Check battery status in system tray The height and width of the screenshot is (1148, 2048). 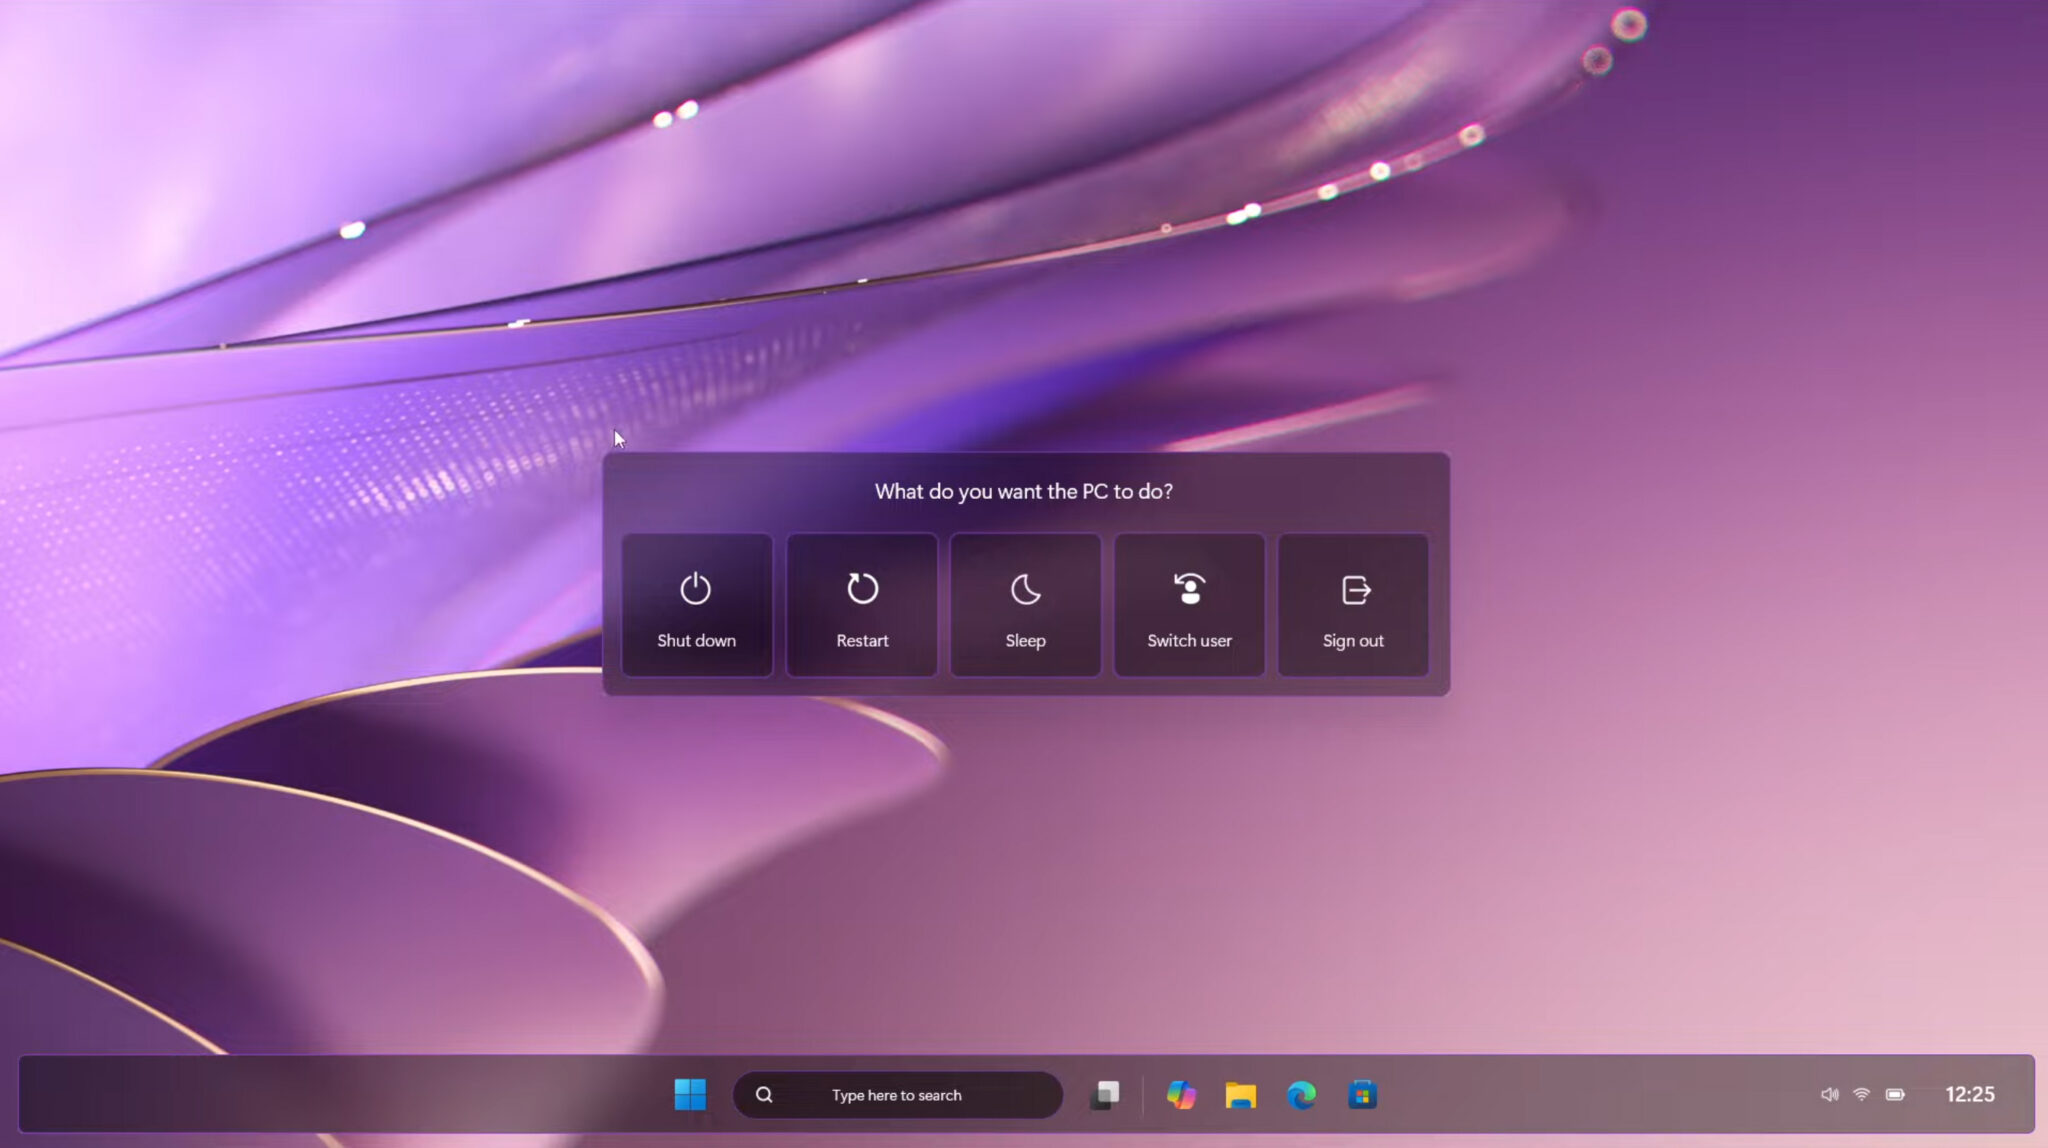pos(1897,1093)
